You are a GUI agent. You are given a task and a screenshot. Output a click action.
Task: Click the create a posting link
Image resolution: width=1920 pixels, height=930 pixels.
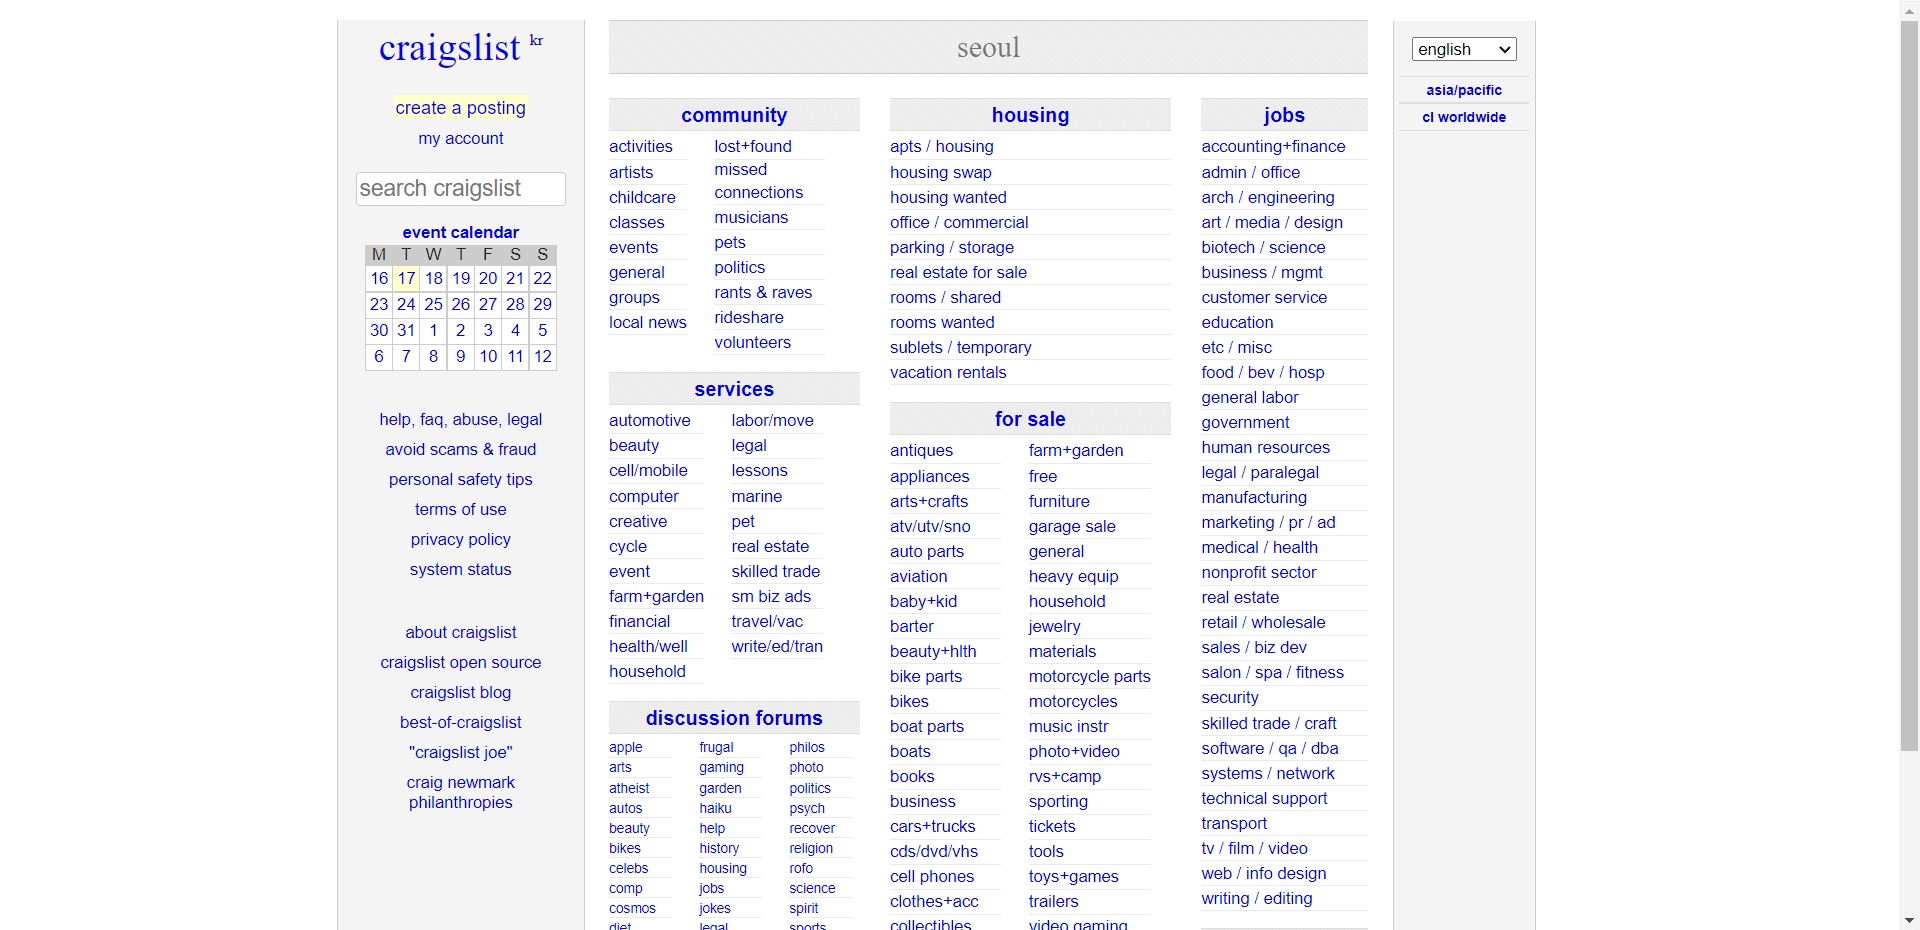tap(460, 108)
